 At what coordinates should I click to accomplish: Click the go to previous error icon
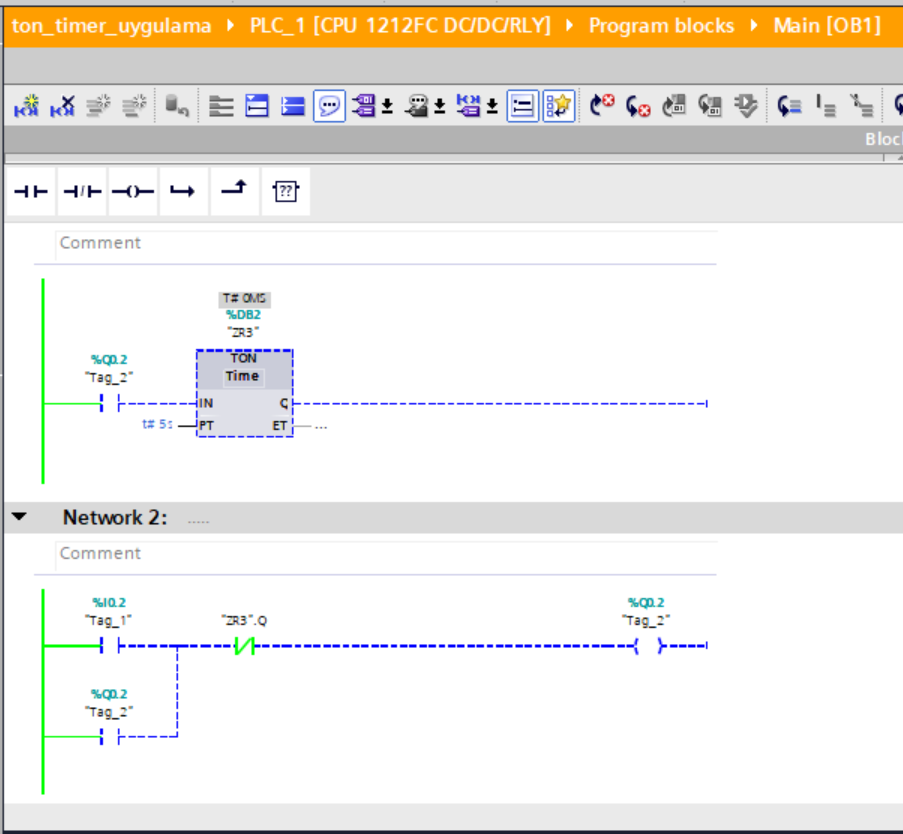[x=602, y=106]
